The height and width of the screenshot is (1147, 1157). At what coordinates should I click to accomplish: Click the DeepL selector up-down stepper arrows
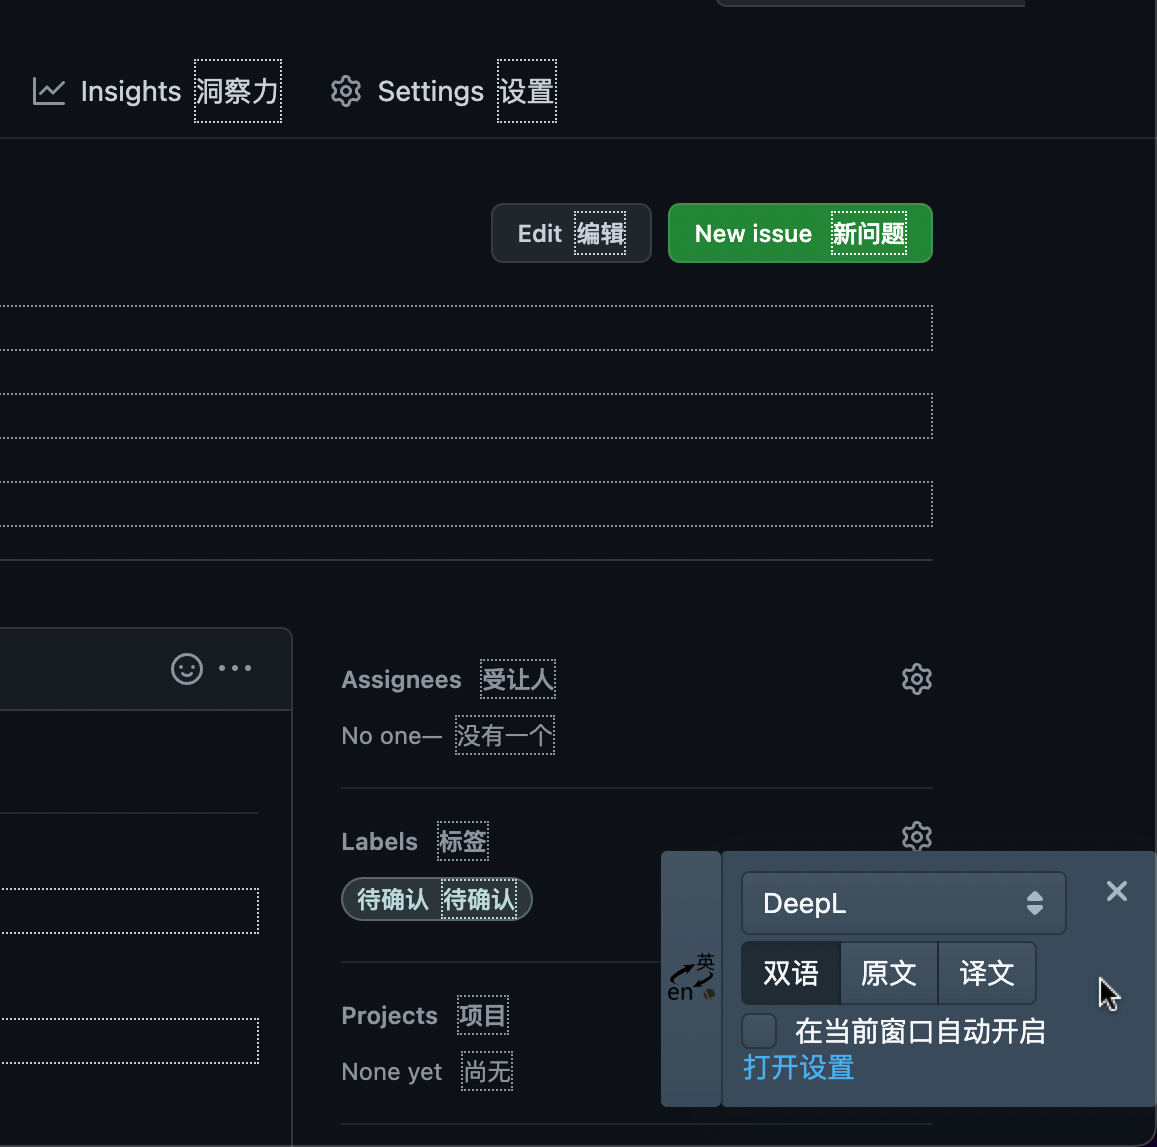pos(1034,903)
